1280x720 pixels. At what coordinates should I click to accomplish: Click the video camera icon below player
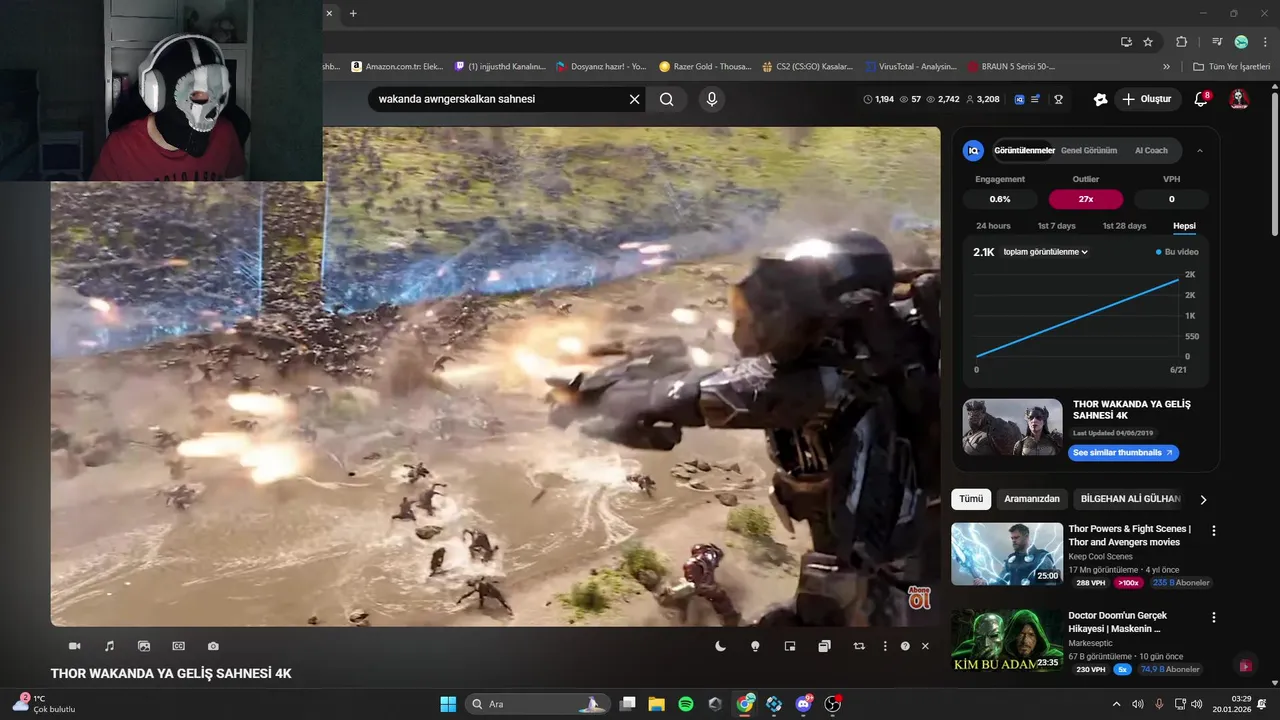pos(74,646)
